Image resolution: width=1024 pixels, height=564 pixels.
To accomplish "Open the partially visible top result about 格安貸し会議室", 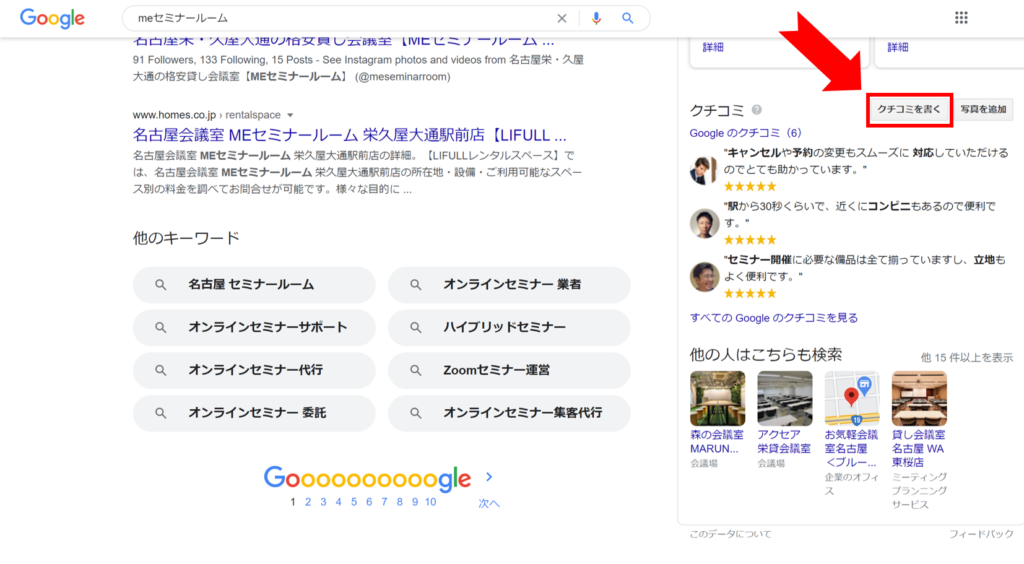I will click(344, 42).
